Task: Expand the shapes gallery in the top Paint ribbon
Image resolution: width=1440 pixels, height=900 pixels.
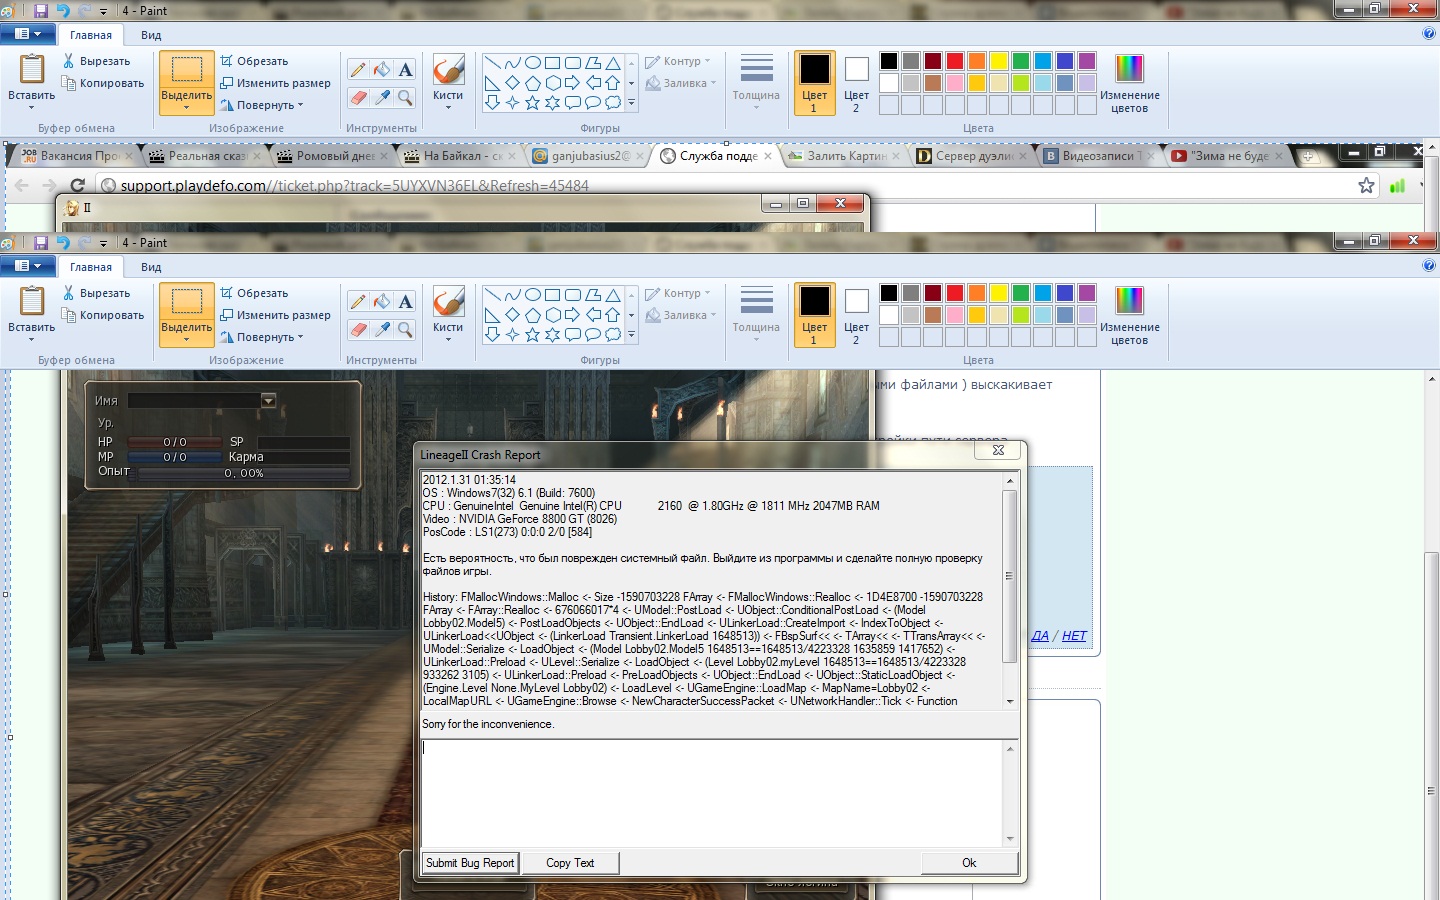Action: tap(631, 102)
